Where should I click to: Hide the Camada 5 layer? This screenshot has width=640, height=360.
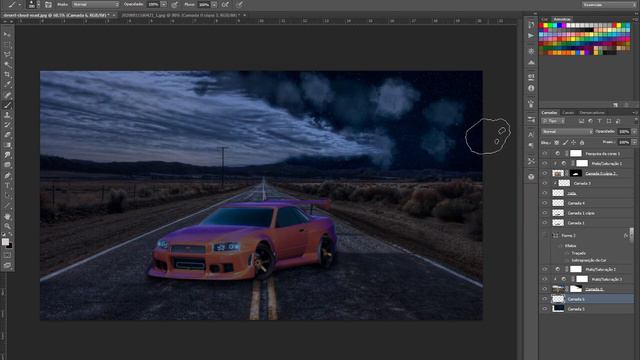point(545,309)
